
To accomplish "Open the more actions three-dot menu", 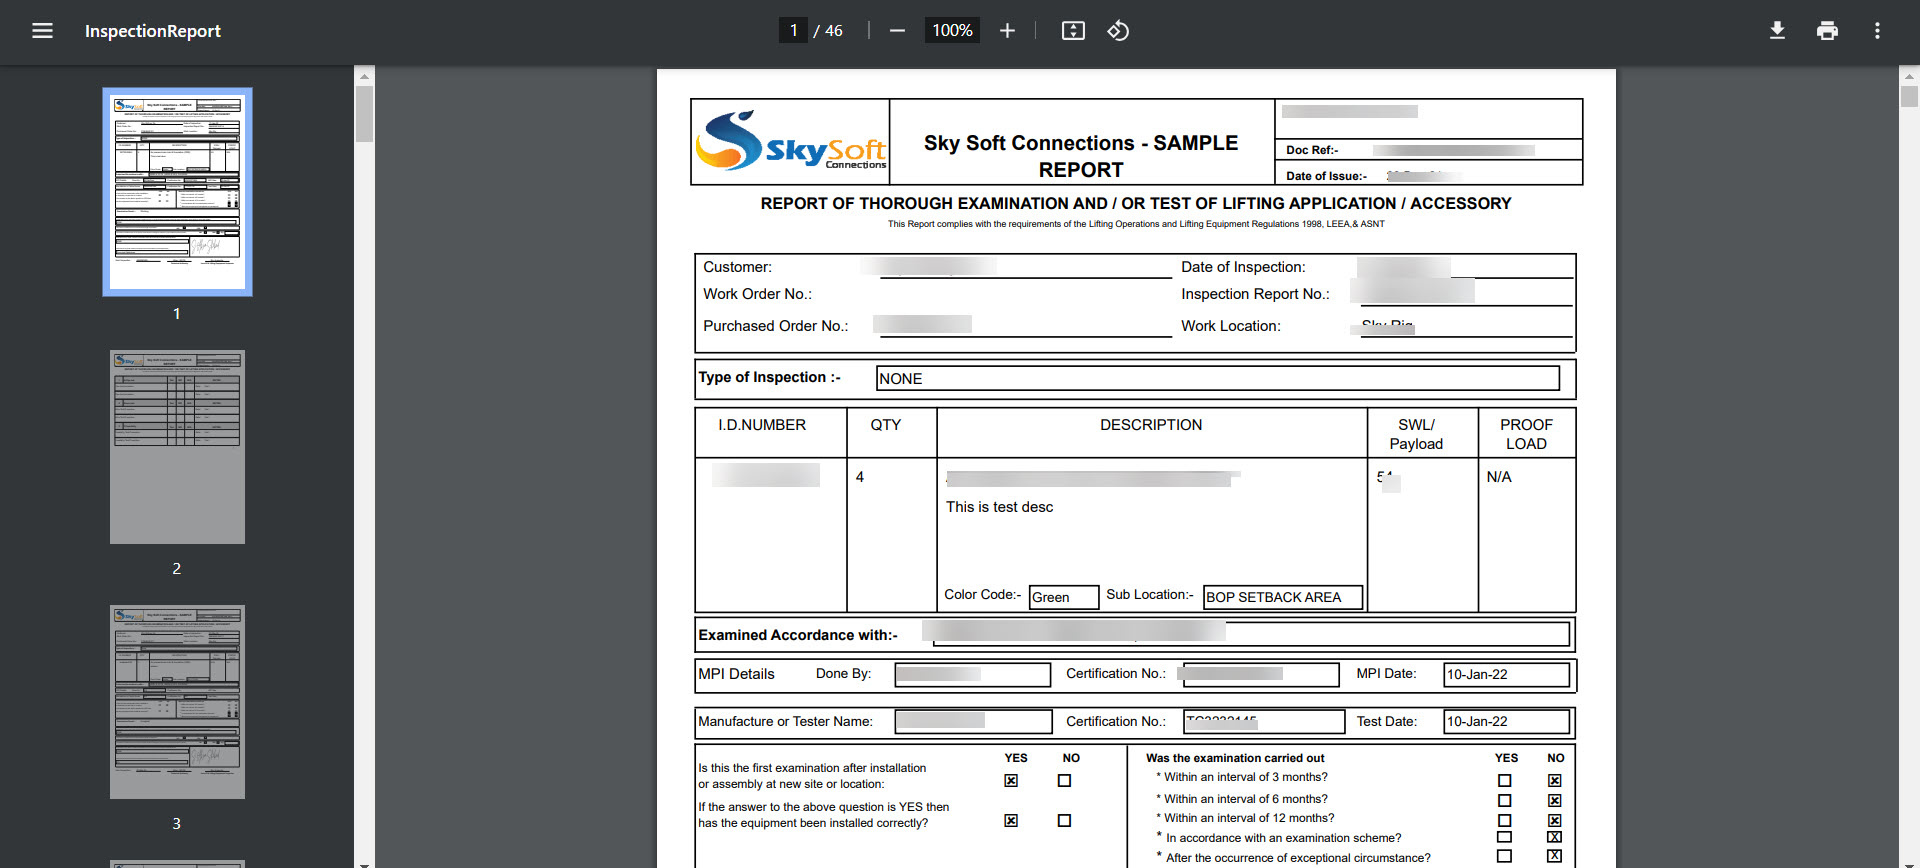I will point(1877,31).
